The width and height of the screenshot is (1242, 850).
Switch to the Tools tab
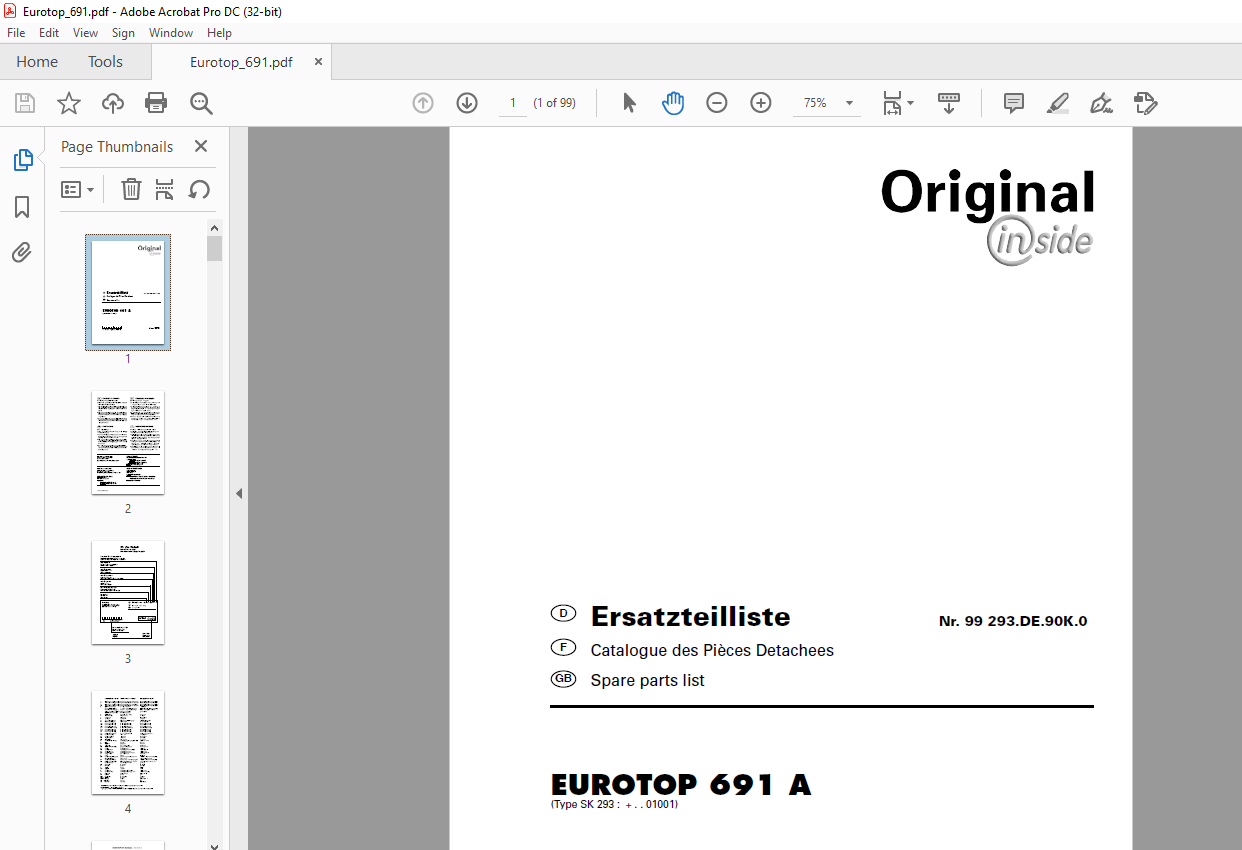(105, 62)
